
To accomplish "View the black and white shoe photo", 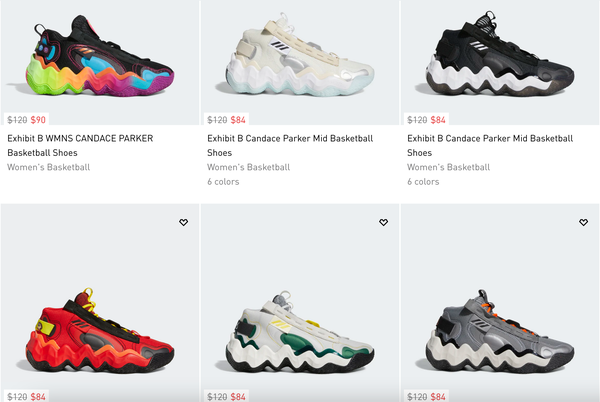I will tap(500, 54).
